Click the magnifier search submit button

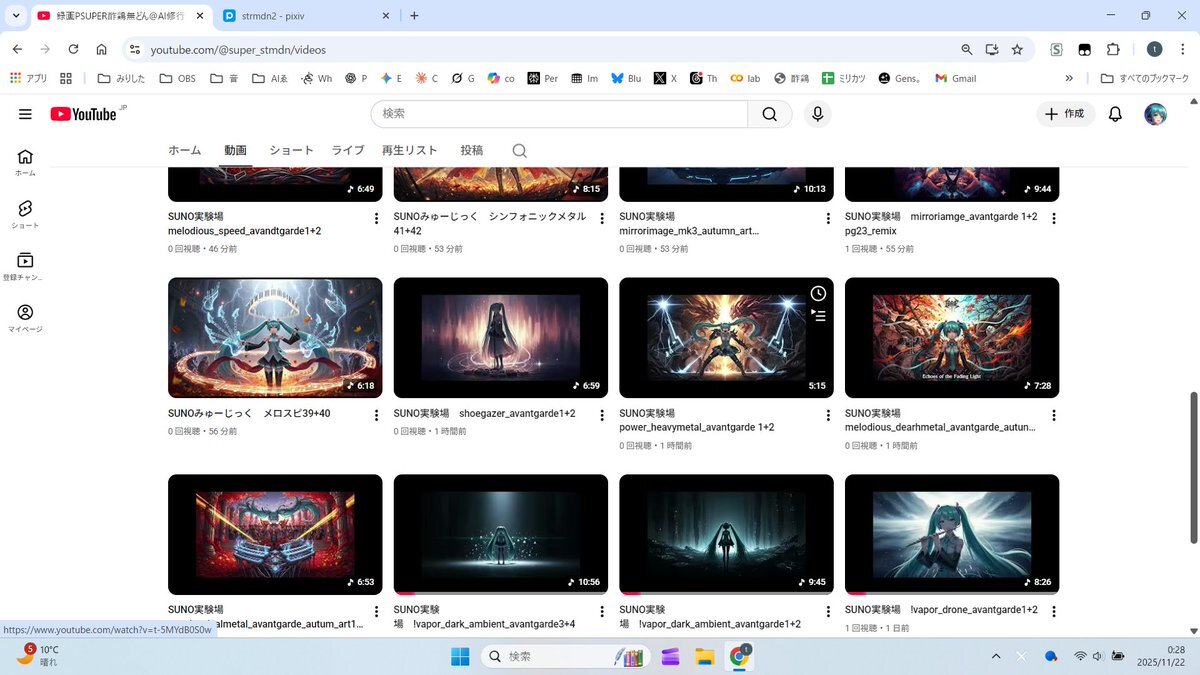(769, 114)
